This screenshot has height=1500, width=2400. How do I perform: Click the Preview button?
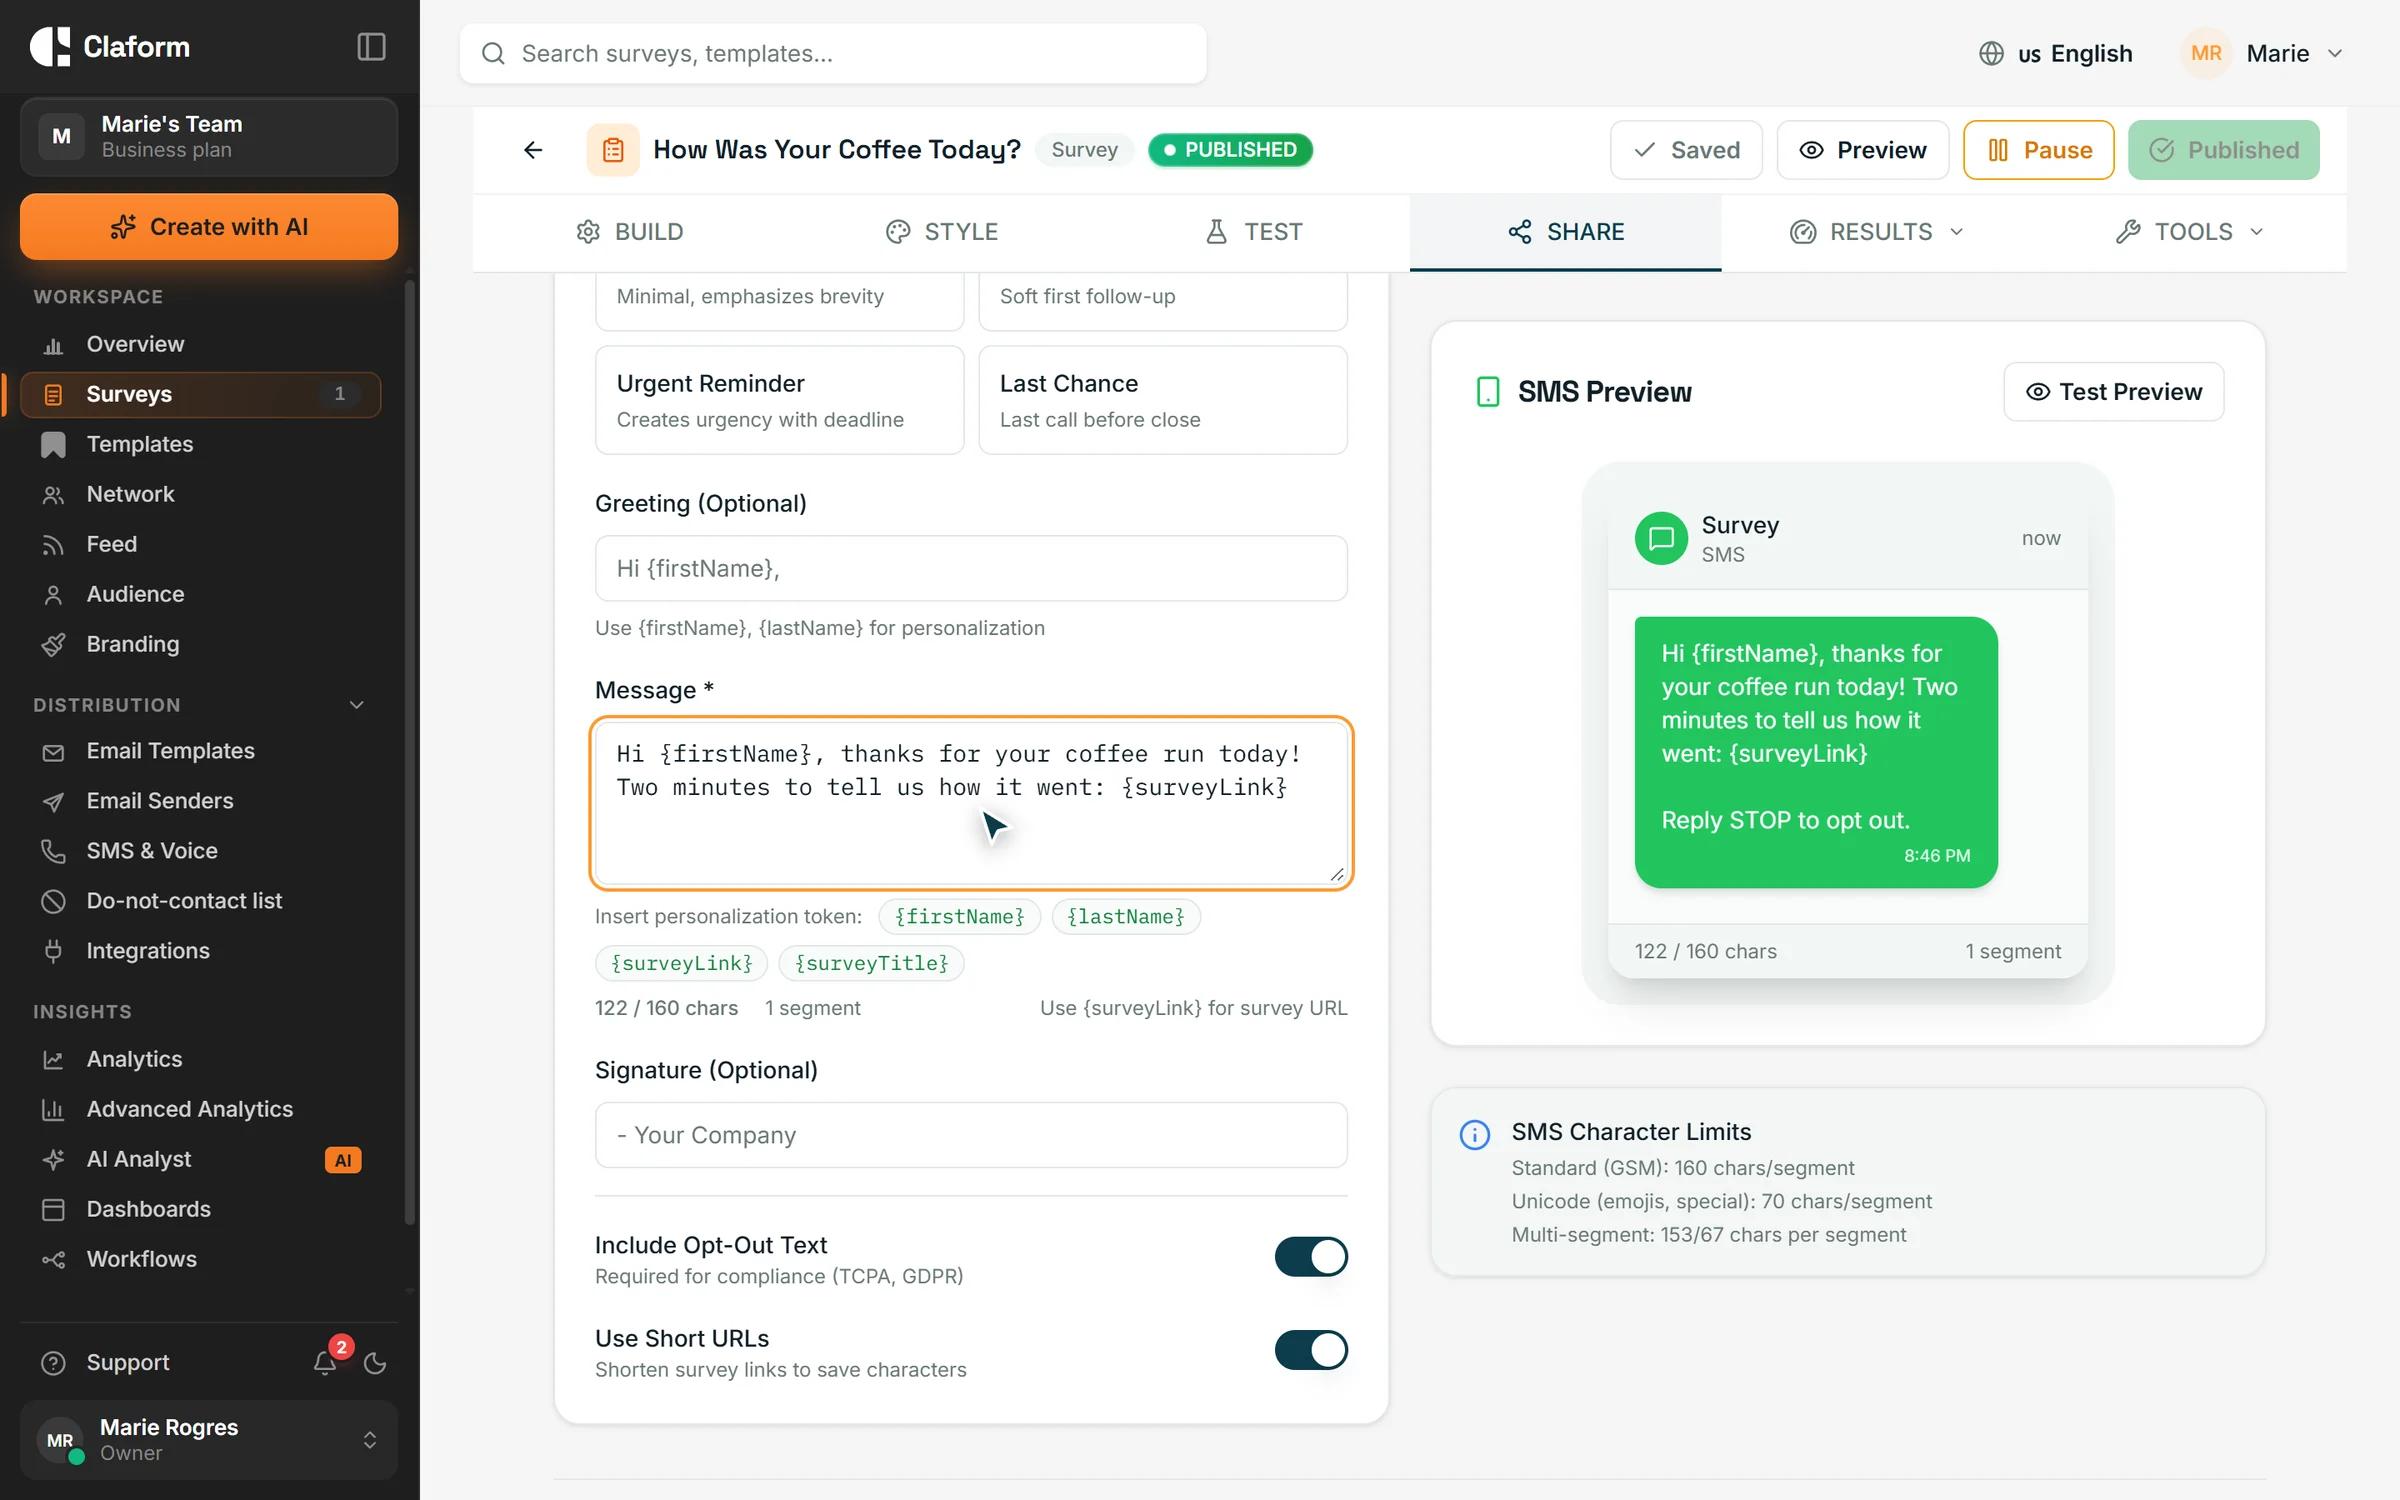click(1863, 150)
